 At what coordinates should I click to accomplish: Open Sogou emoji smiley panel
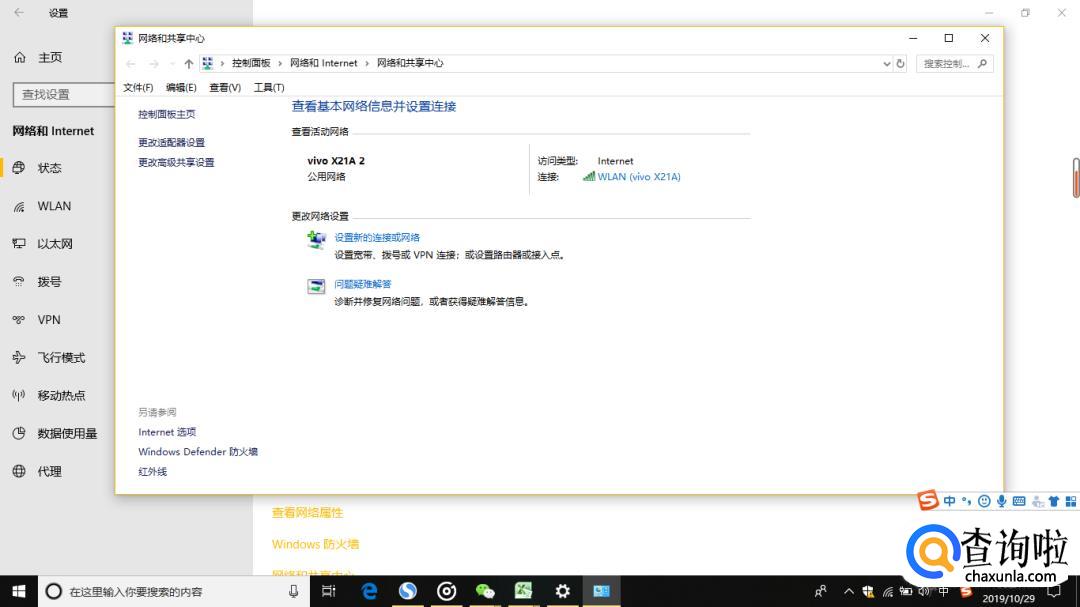click(x=984, y=501)
